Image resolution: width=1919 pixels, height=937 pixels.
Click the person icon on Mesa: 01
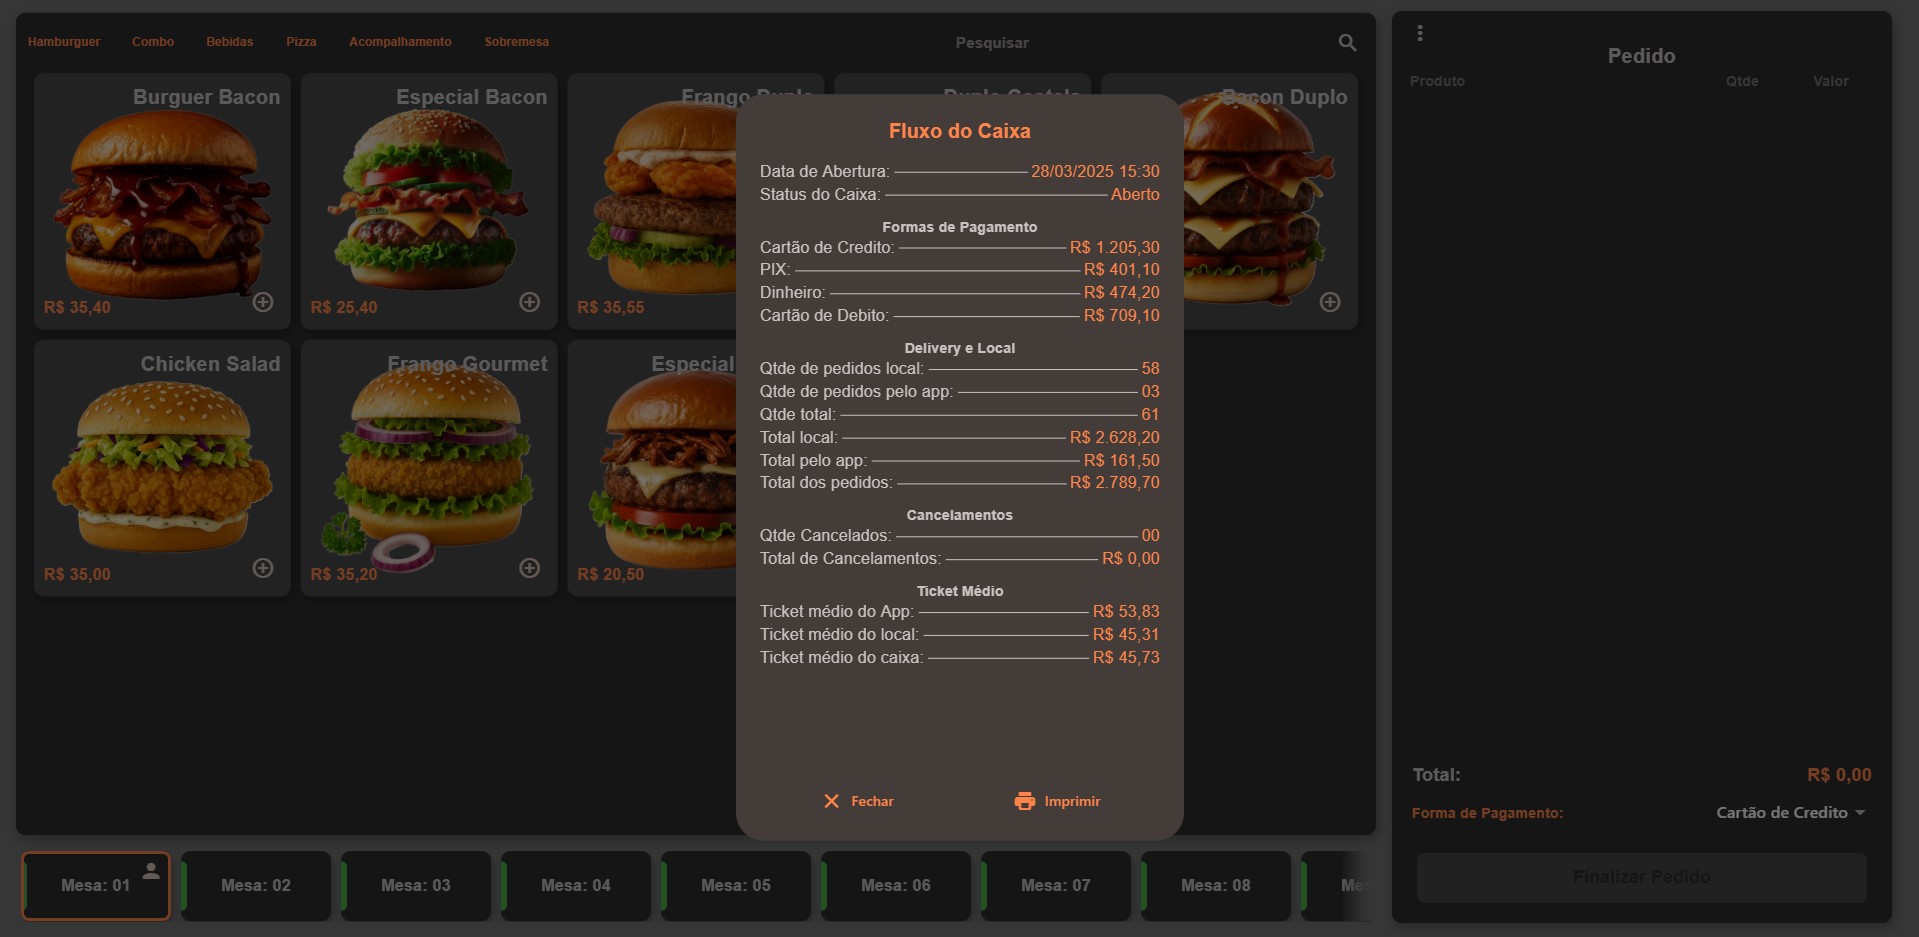(x=151, y=870)
